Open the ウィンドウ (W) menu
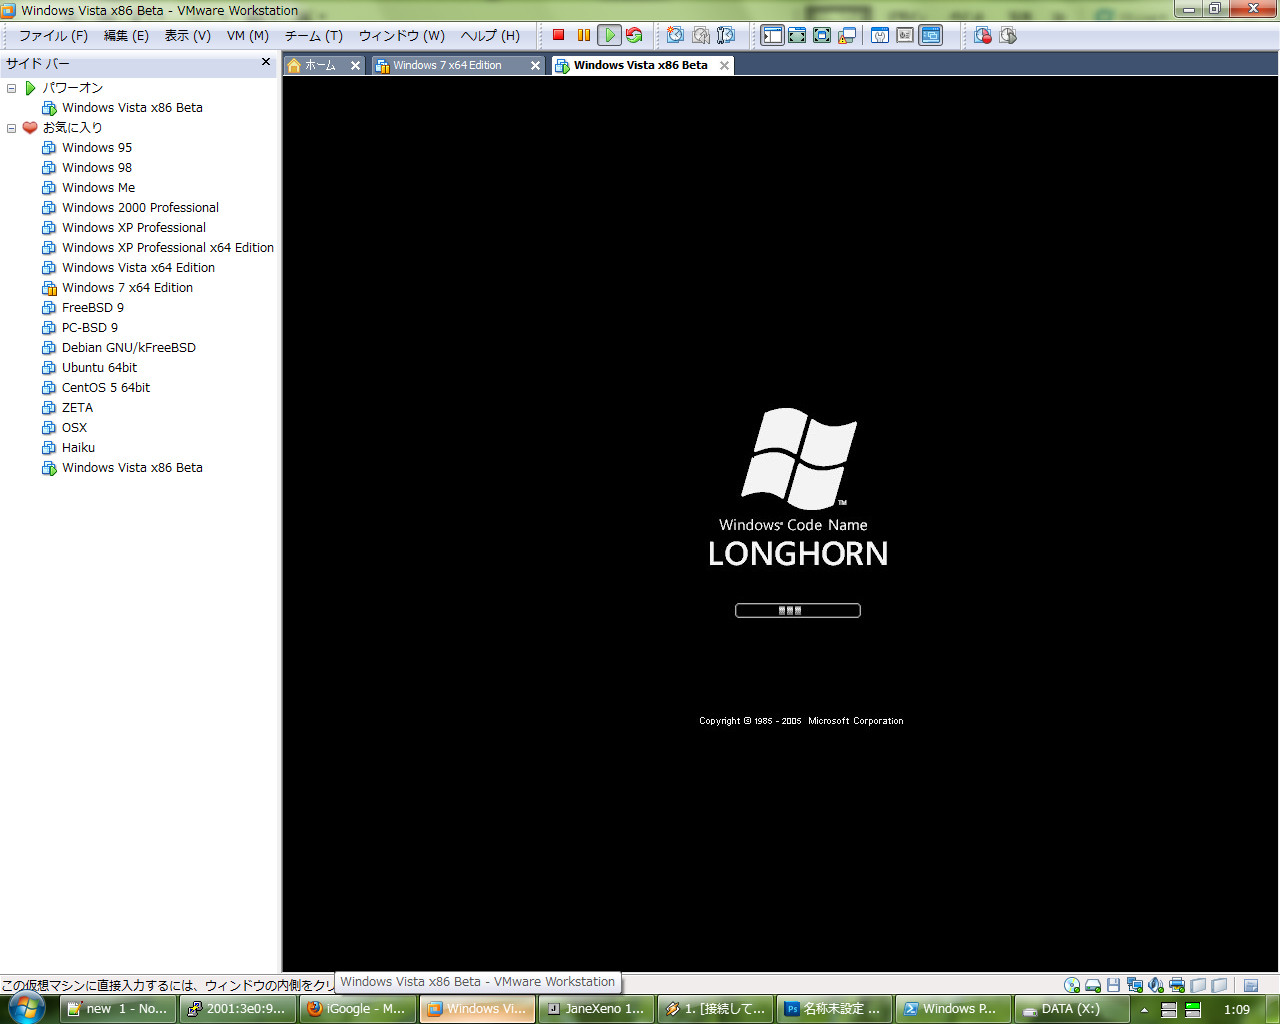The height and width of the screenshot is (1024, 1280). coord(402,35)
